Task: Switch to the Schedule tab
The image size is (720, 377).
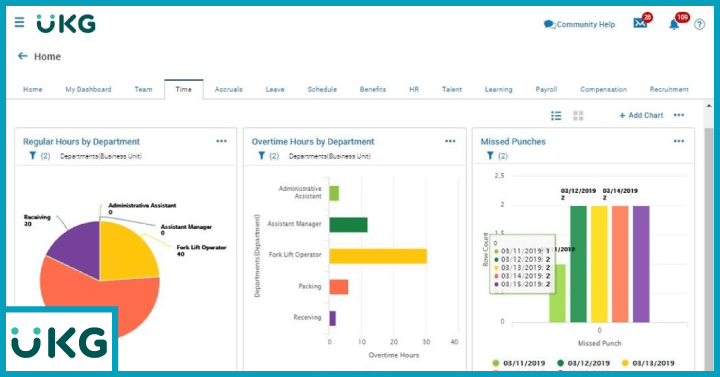Action: pos(322,90)
